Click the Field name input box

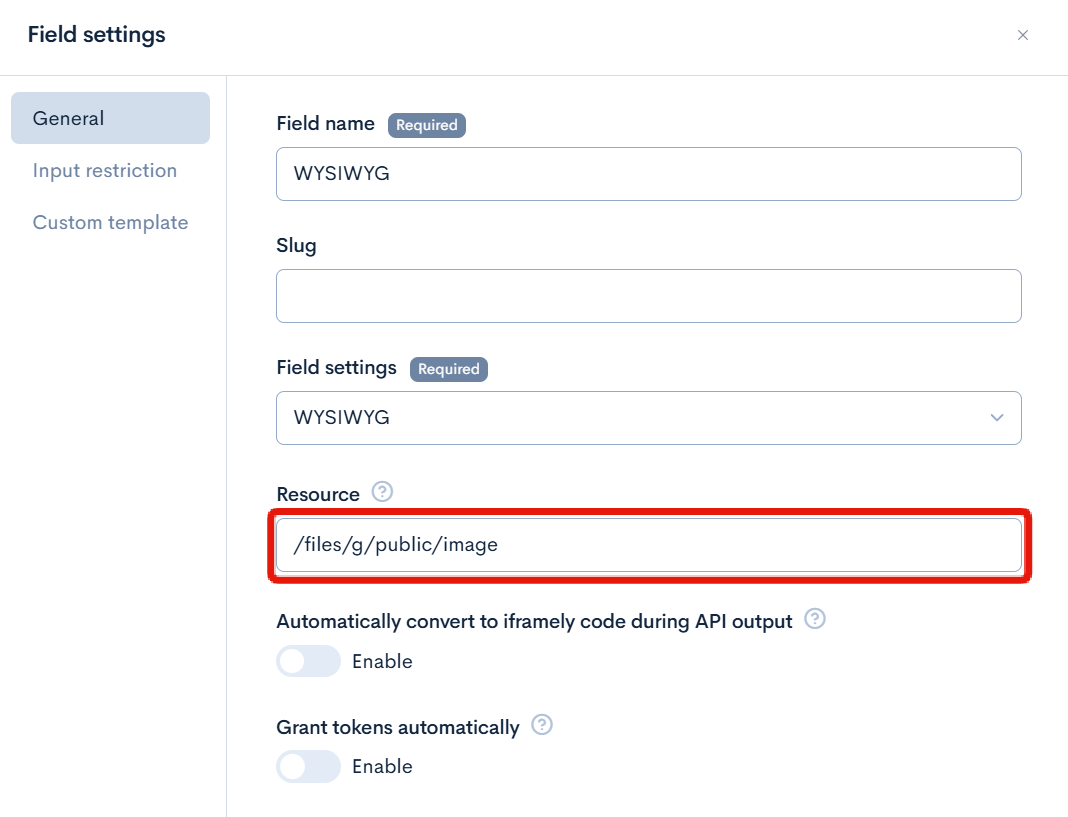coord(648,174)
